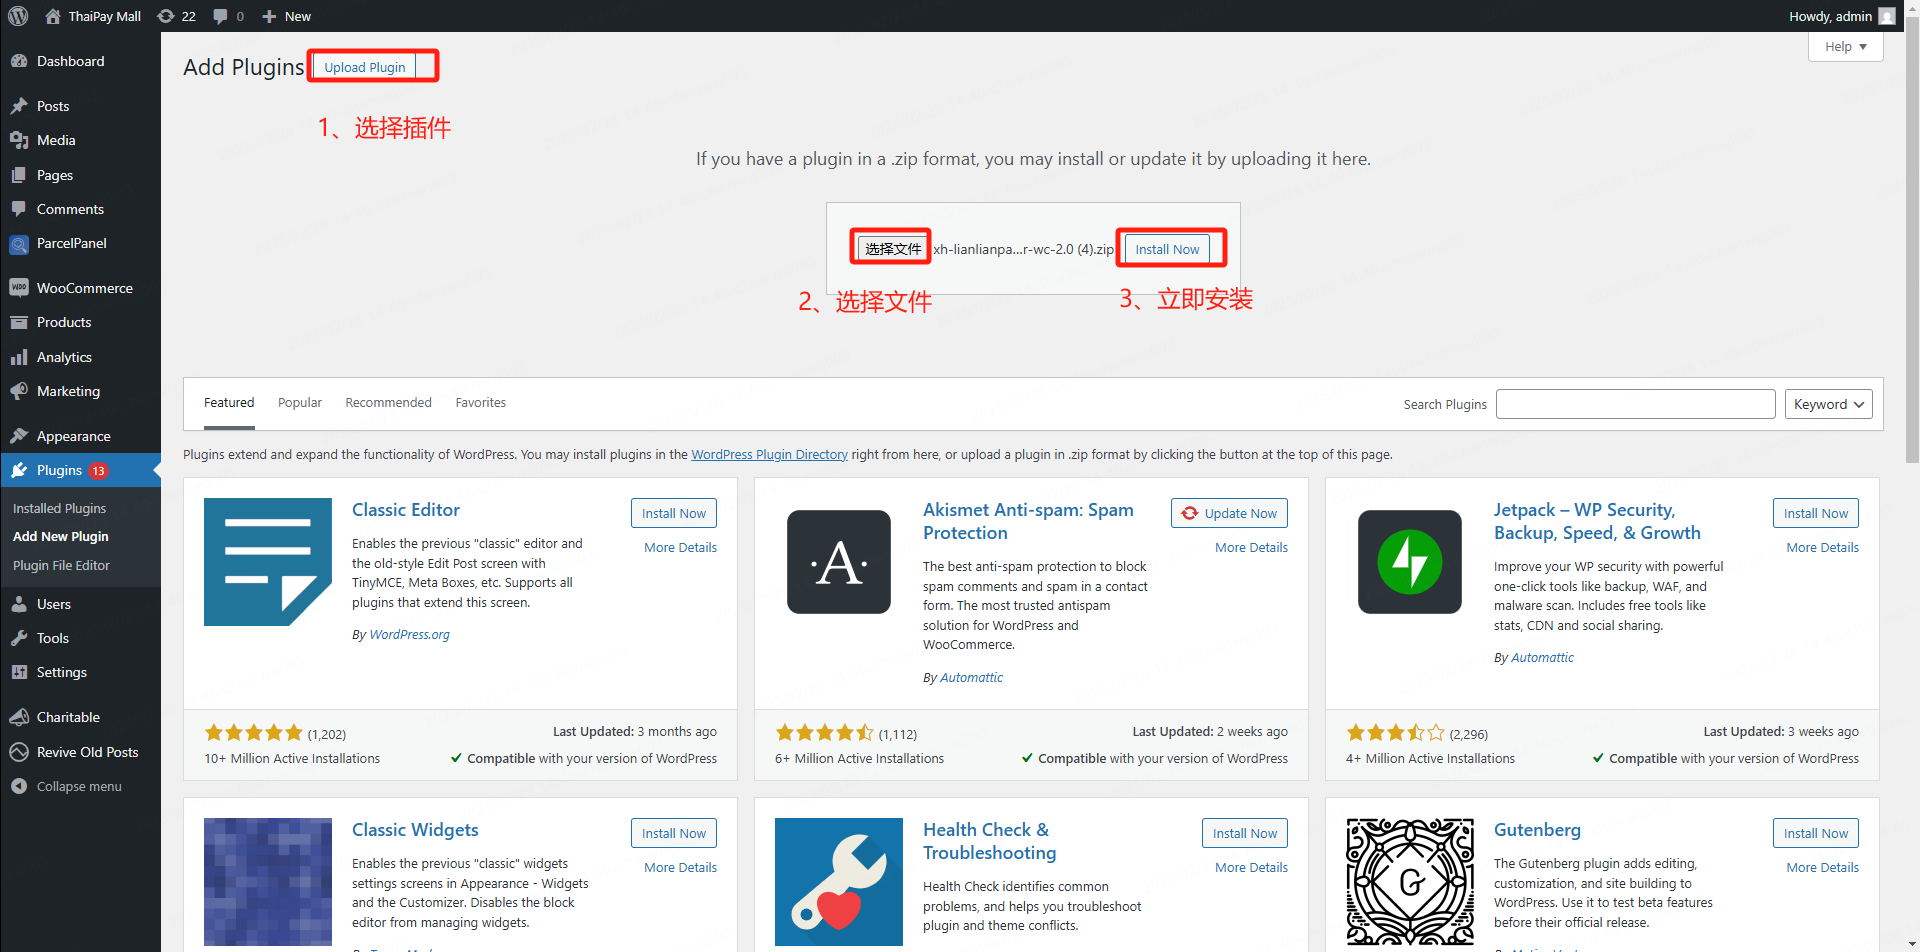Switch to the Favorites tab
1920x952 pixels.
tap(480, 403)
